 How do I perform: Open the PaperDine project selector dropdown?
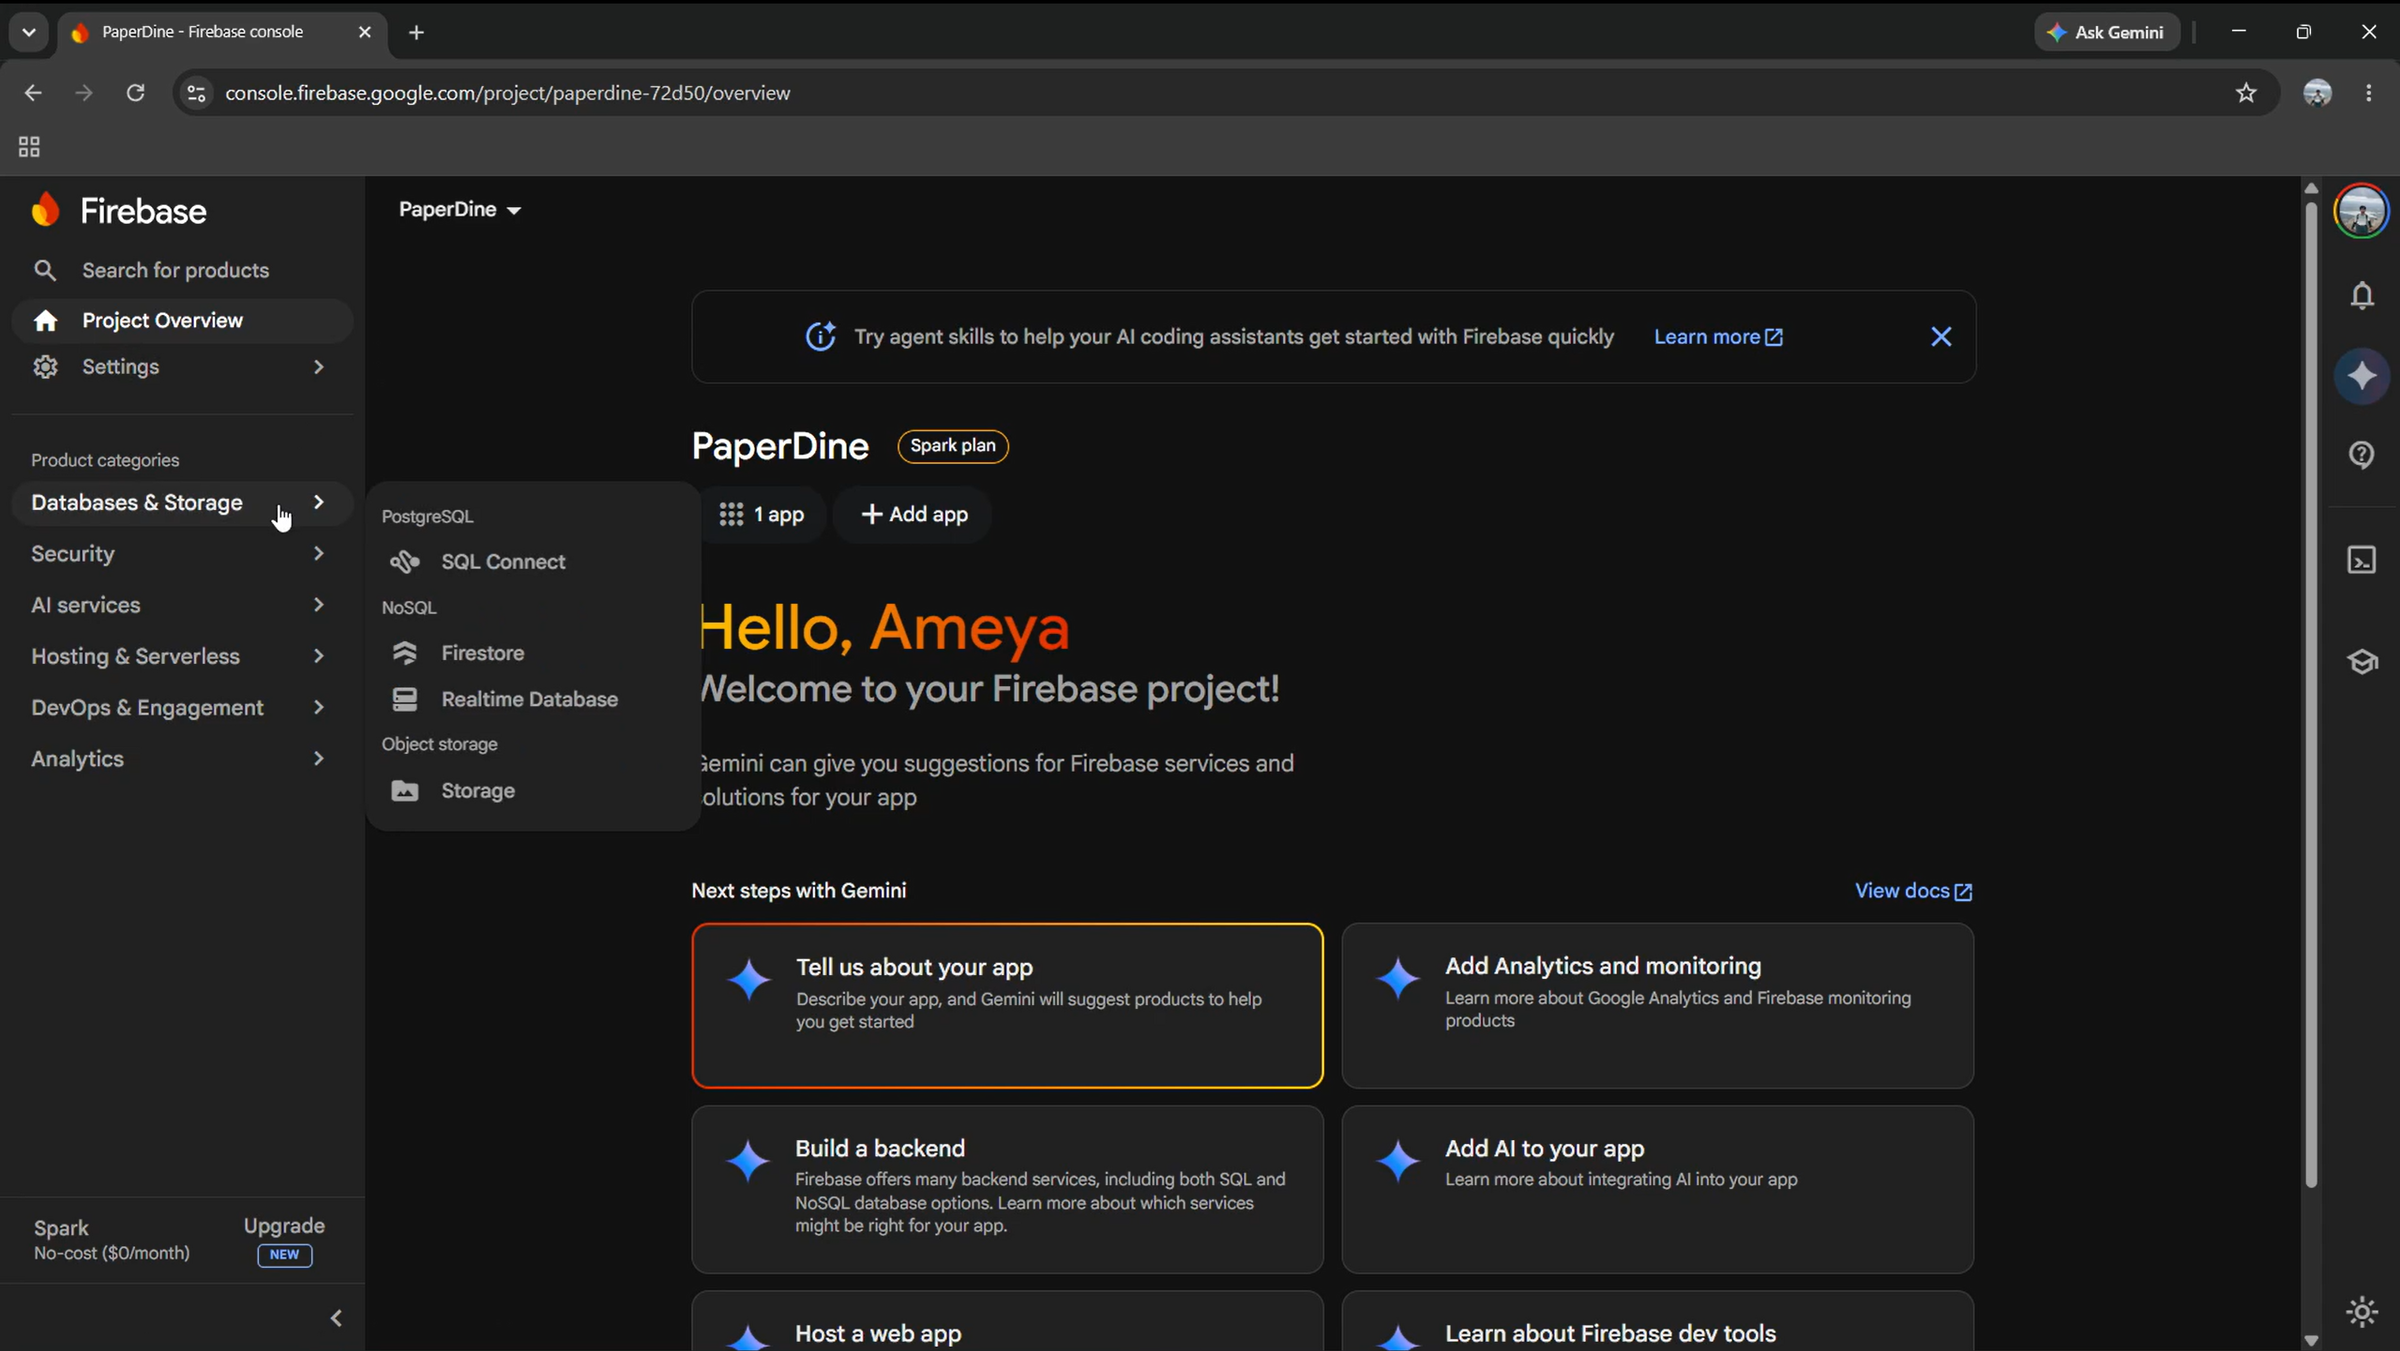pyautogui.click(x=460, y=209)
